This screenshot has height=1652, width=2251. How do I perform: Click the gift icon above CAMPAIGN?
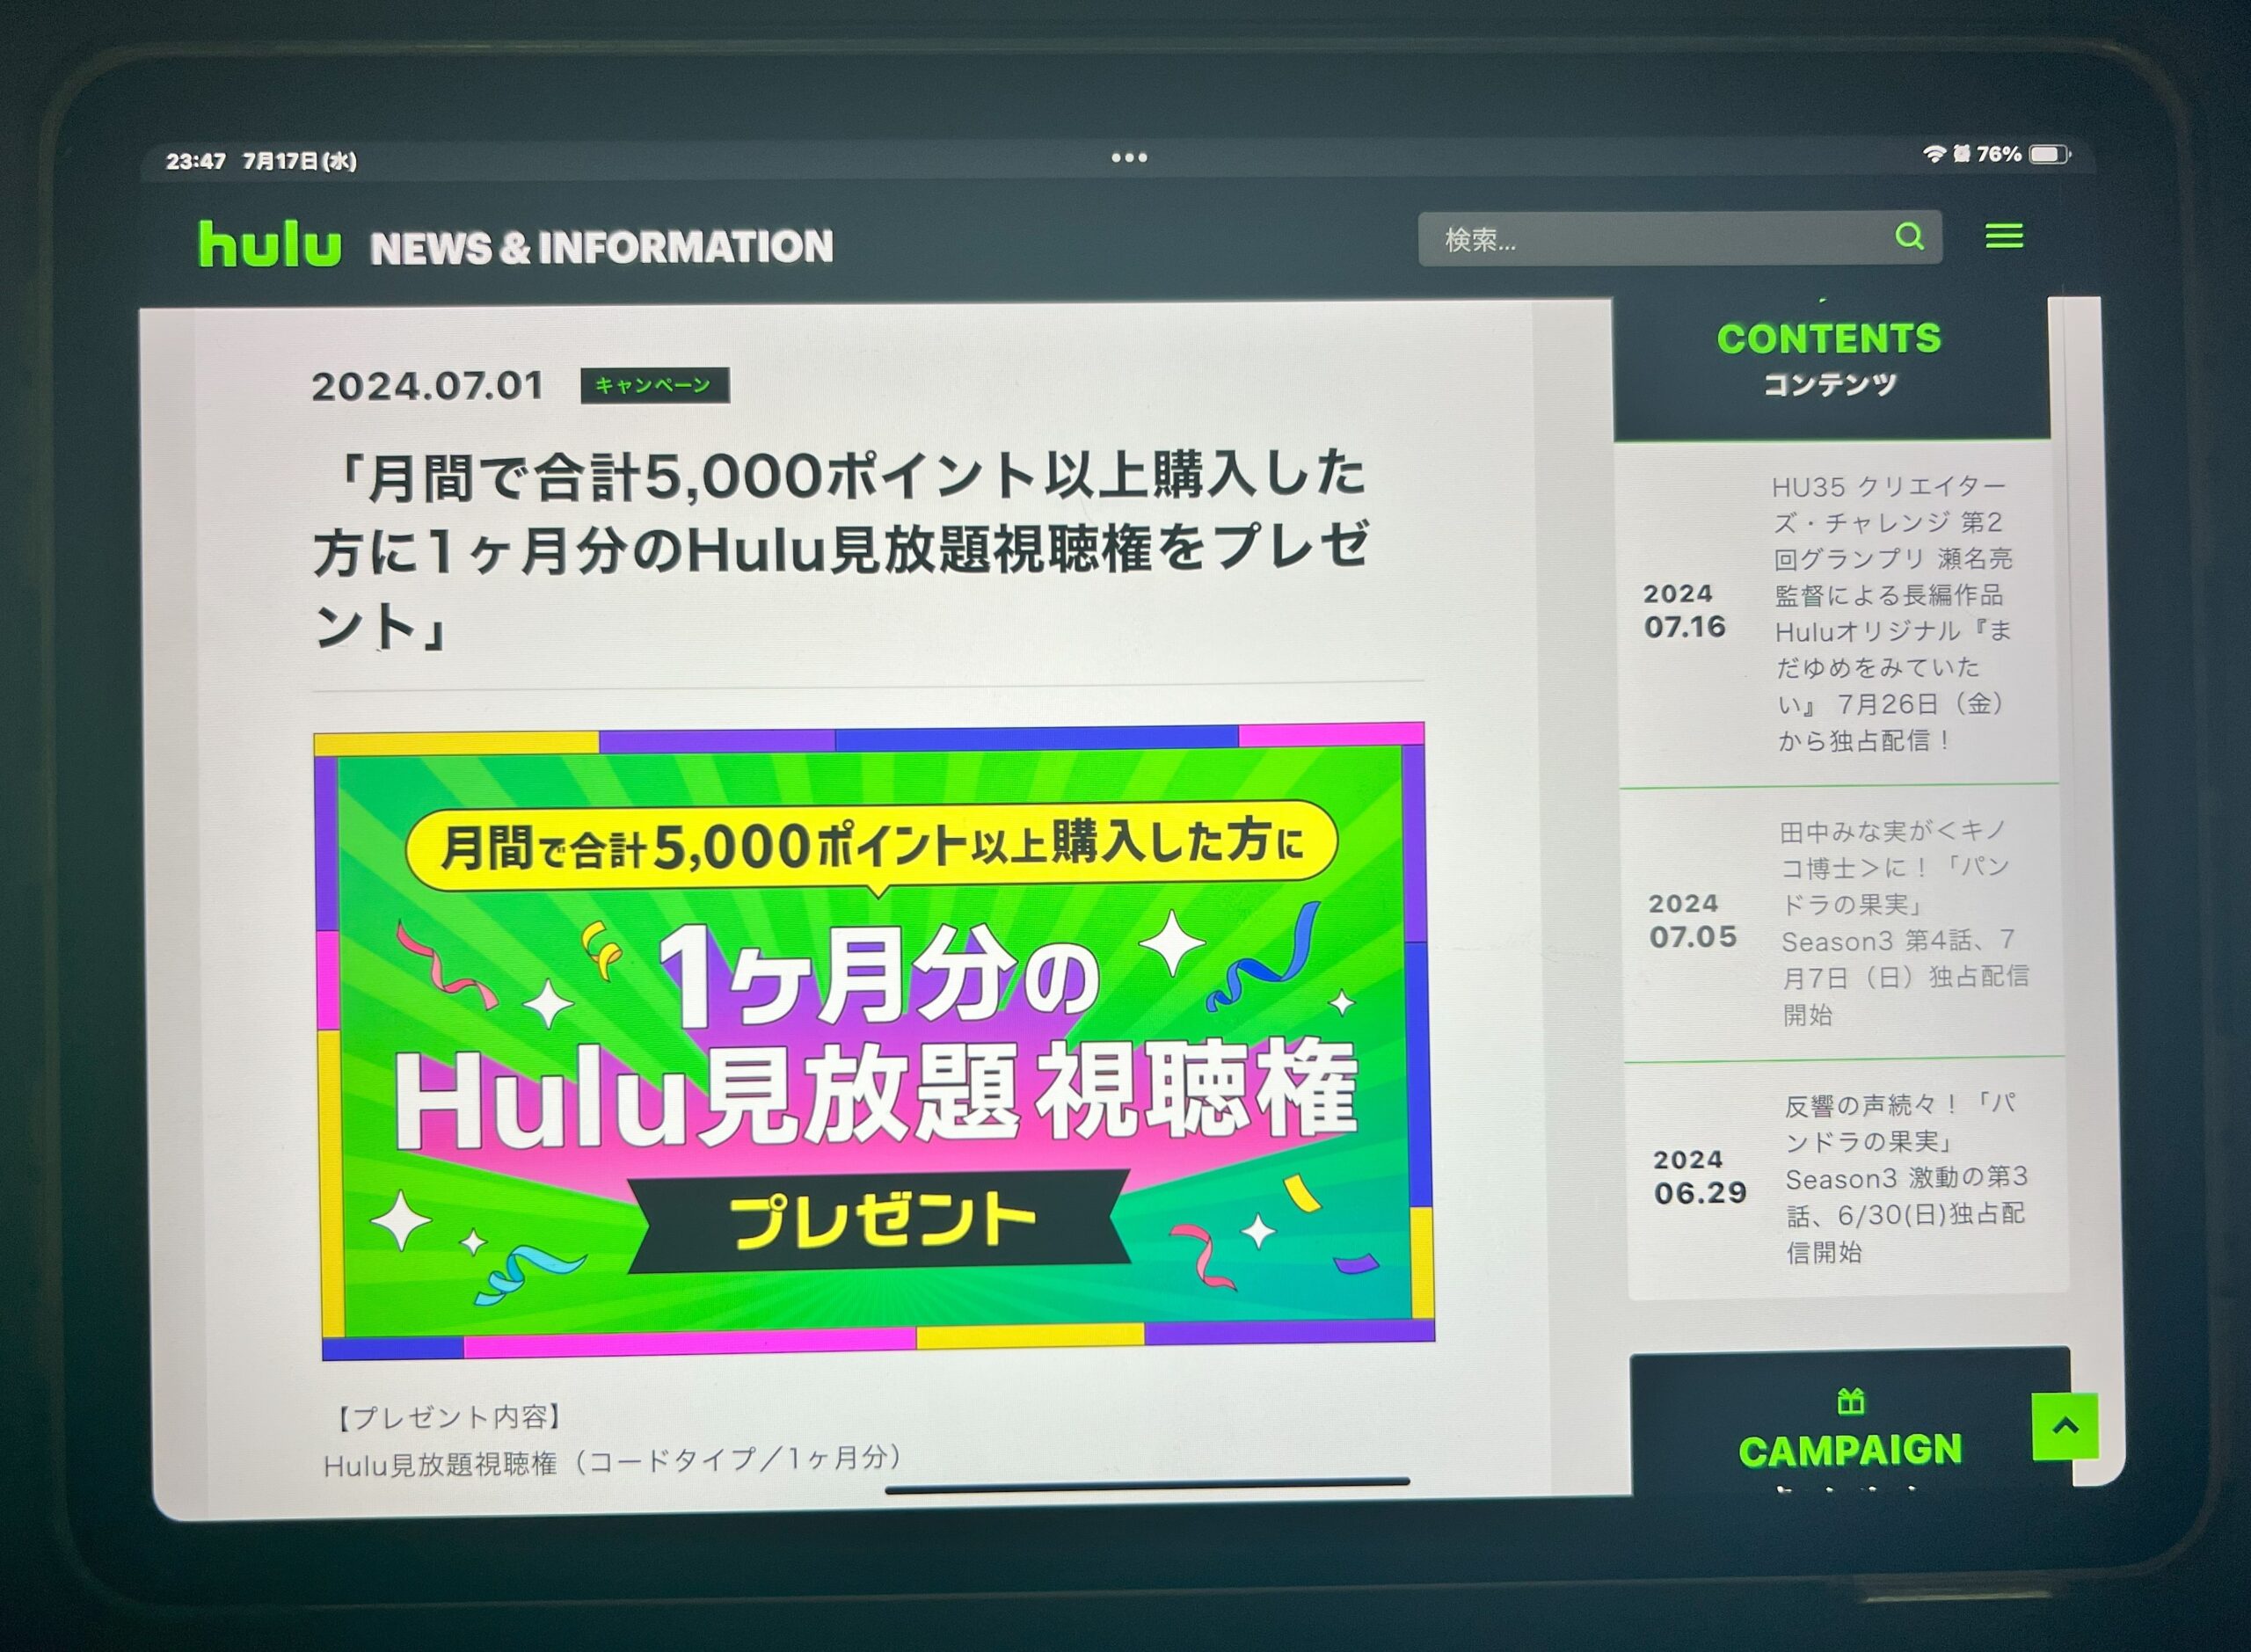(x=1850, y=1402)
